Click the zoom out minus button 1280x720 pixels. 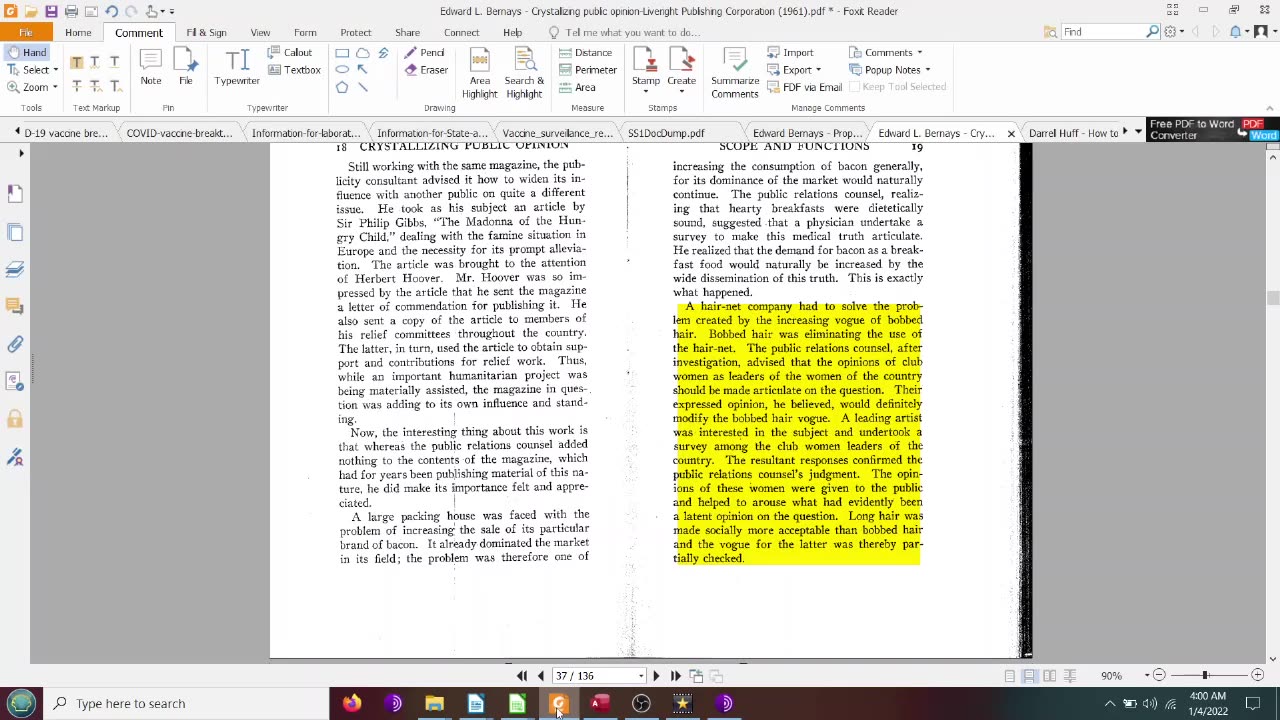click(x=1159, y=676)
